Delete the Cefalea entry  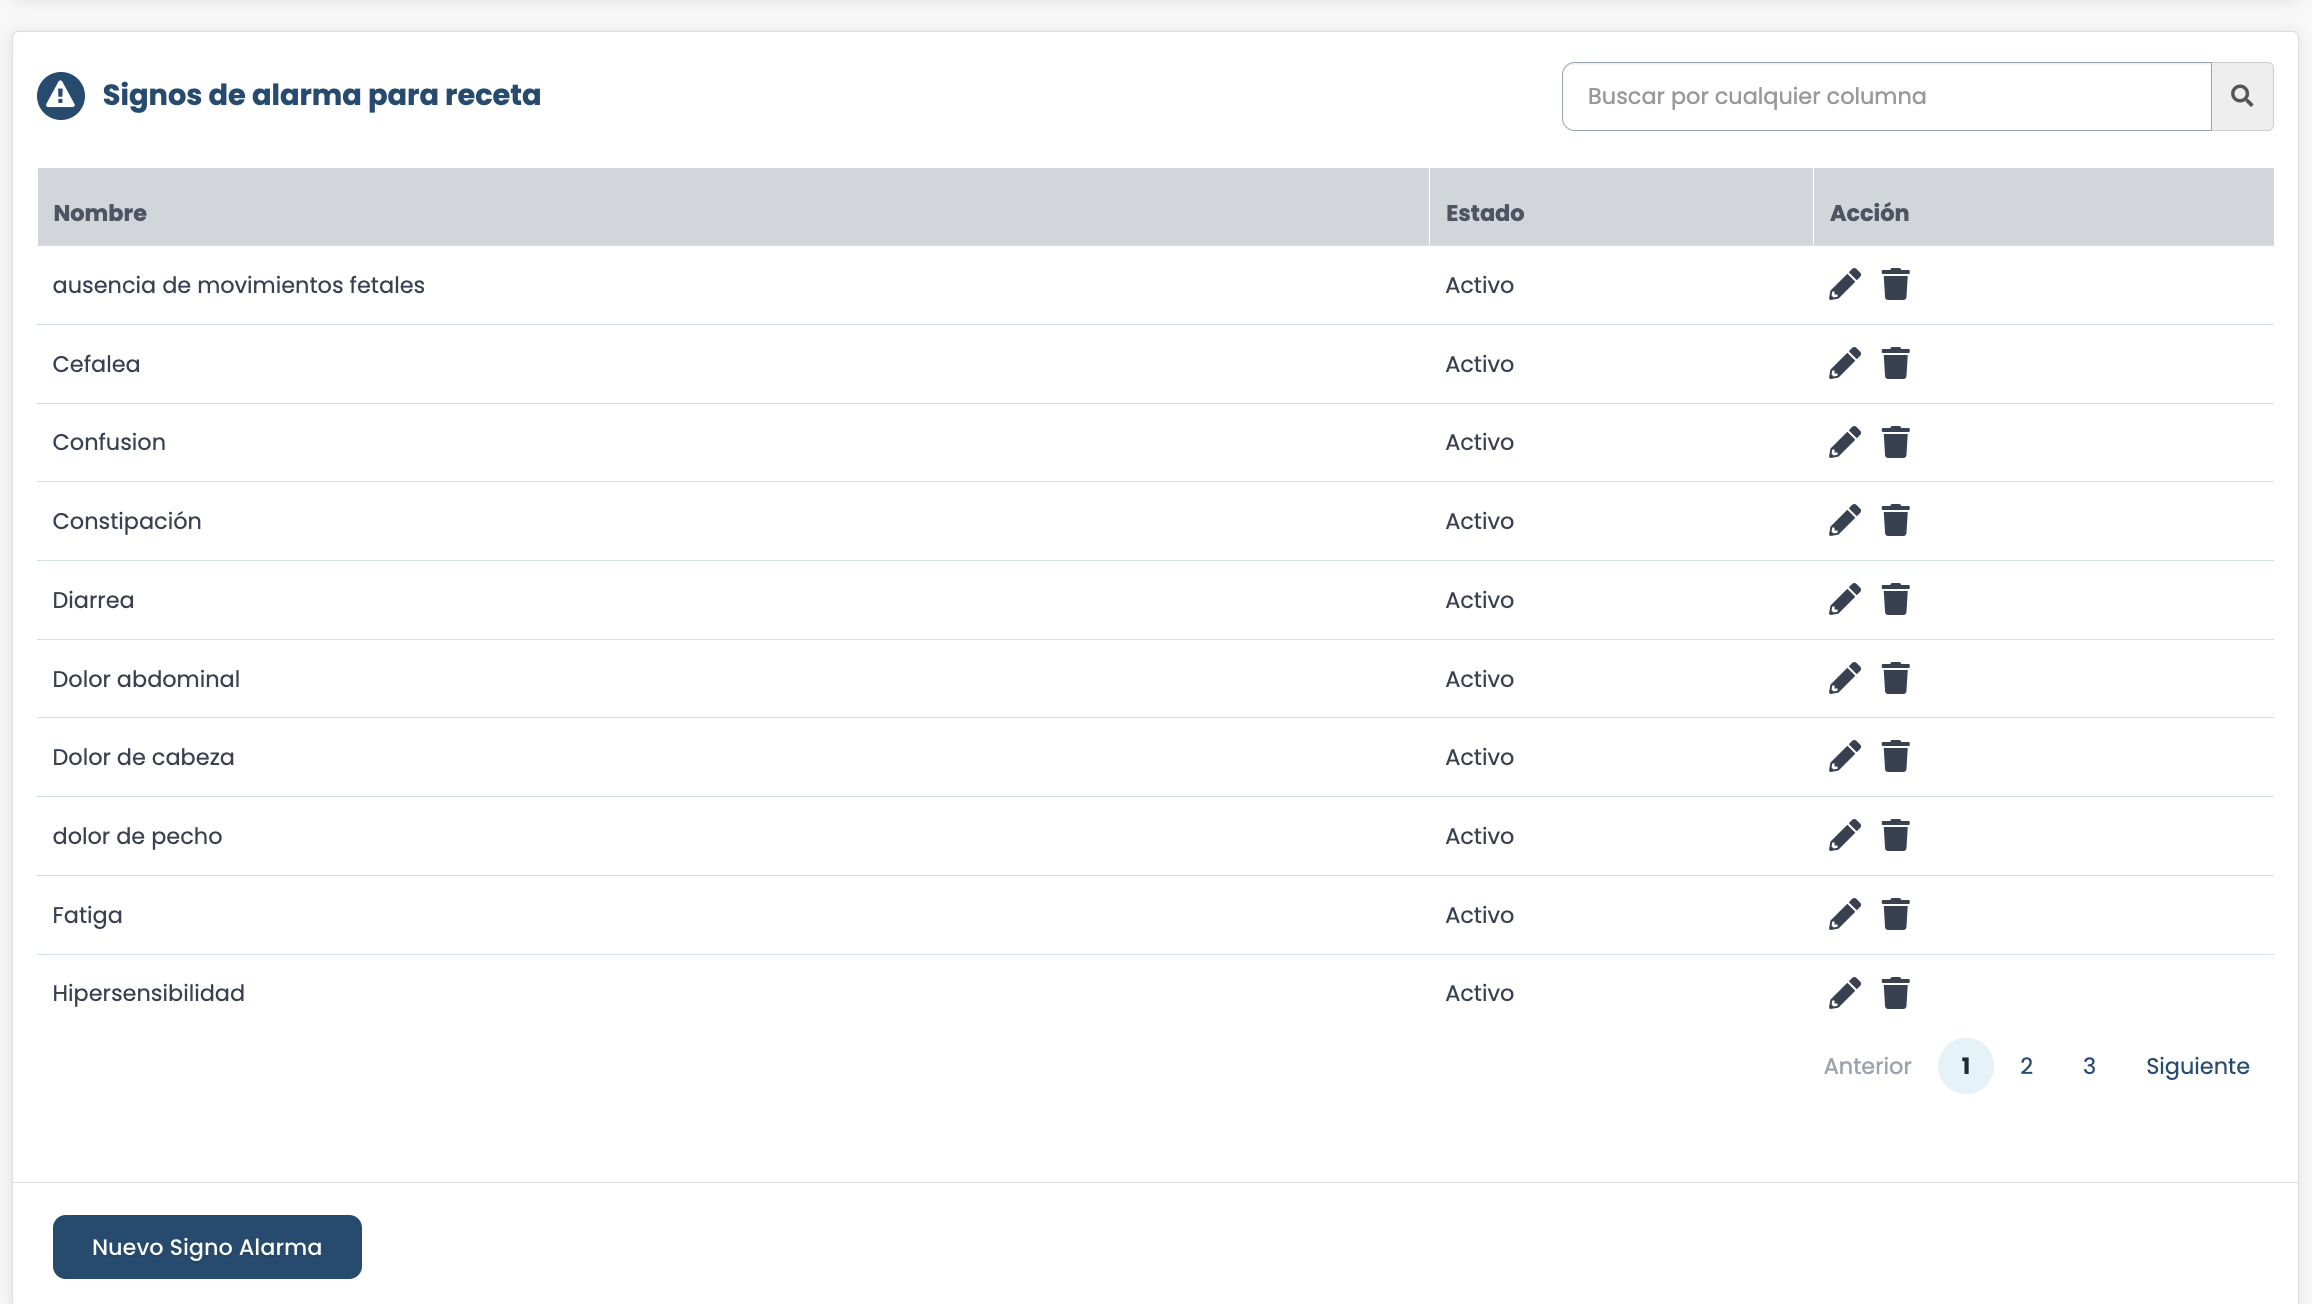point(1896,364)
